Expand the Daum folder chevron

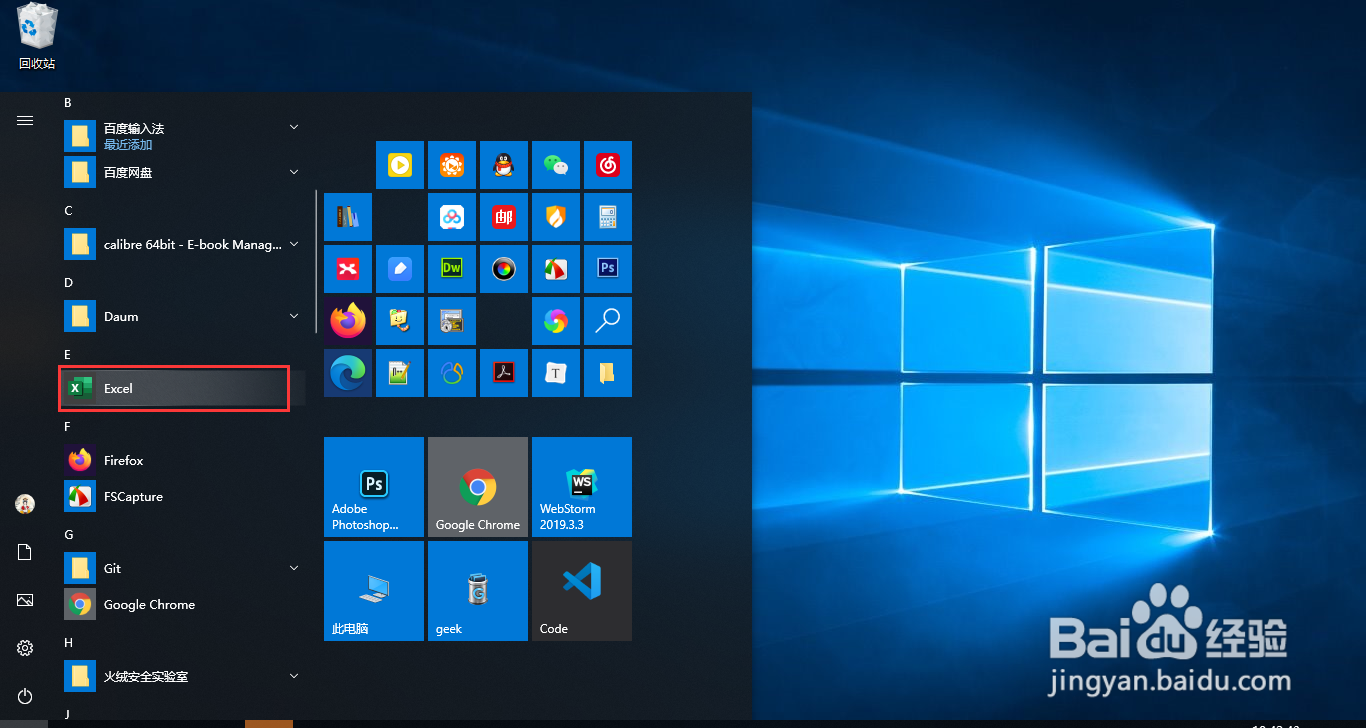[294, 316]
